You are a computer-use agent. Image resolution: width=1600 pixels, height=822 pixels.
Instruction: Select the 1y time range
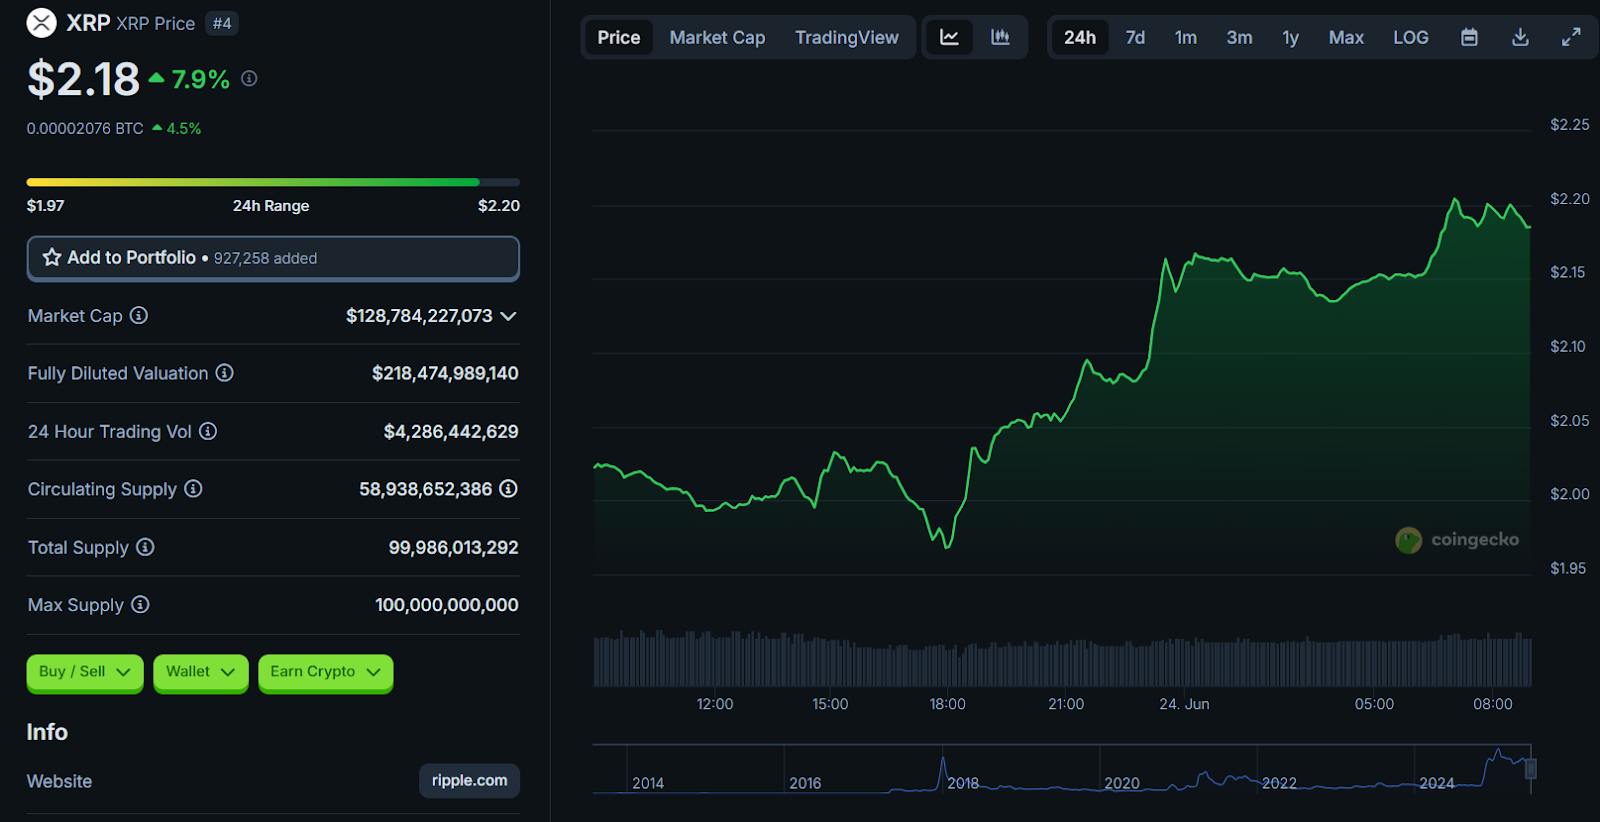[x=1291, y=37]
